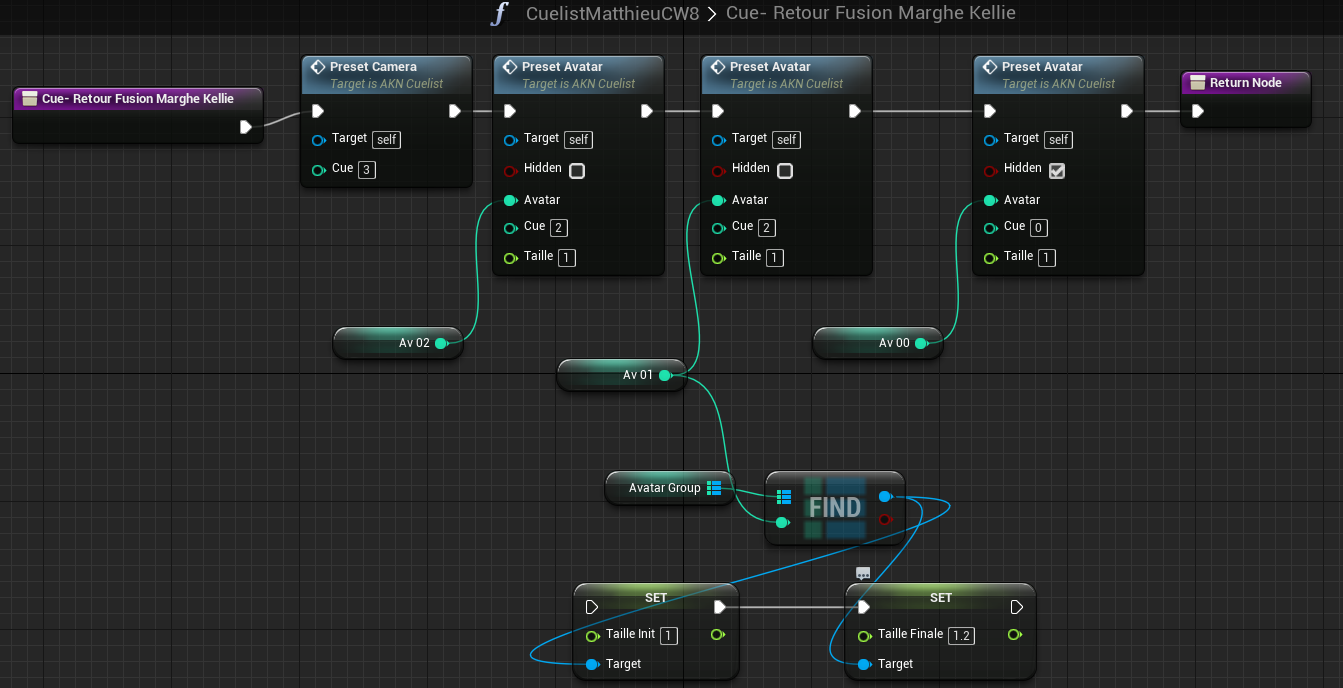1343x688 pixels.
Task: Select the purple function entry node title
Action: click(138, 99)
